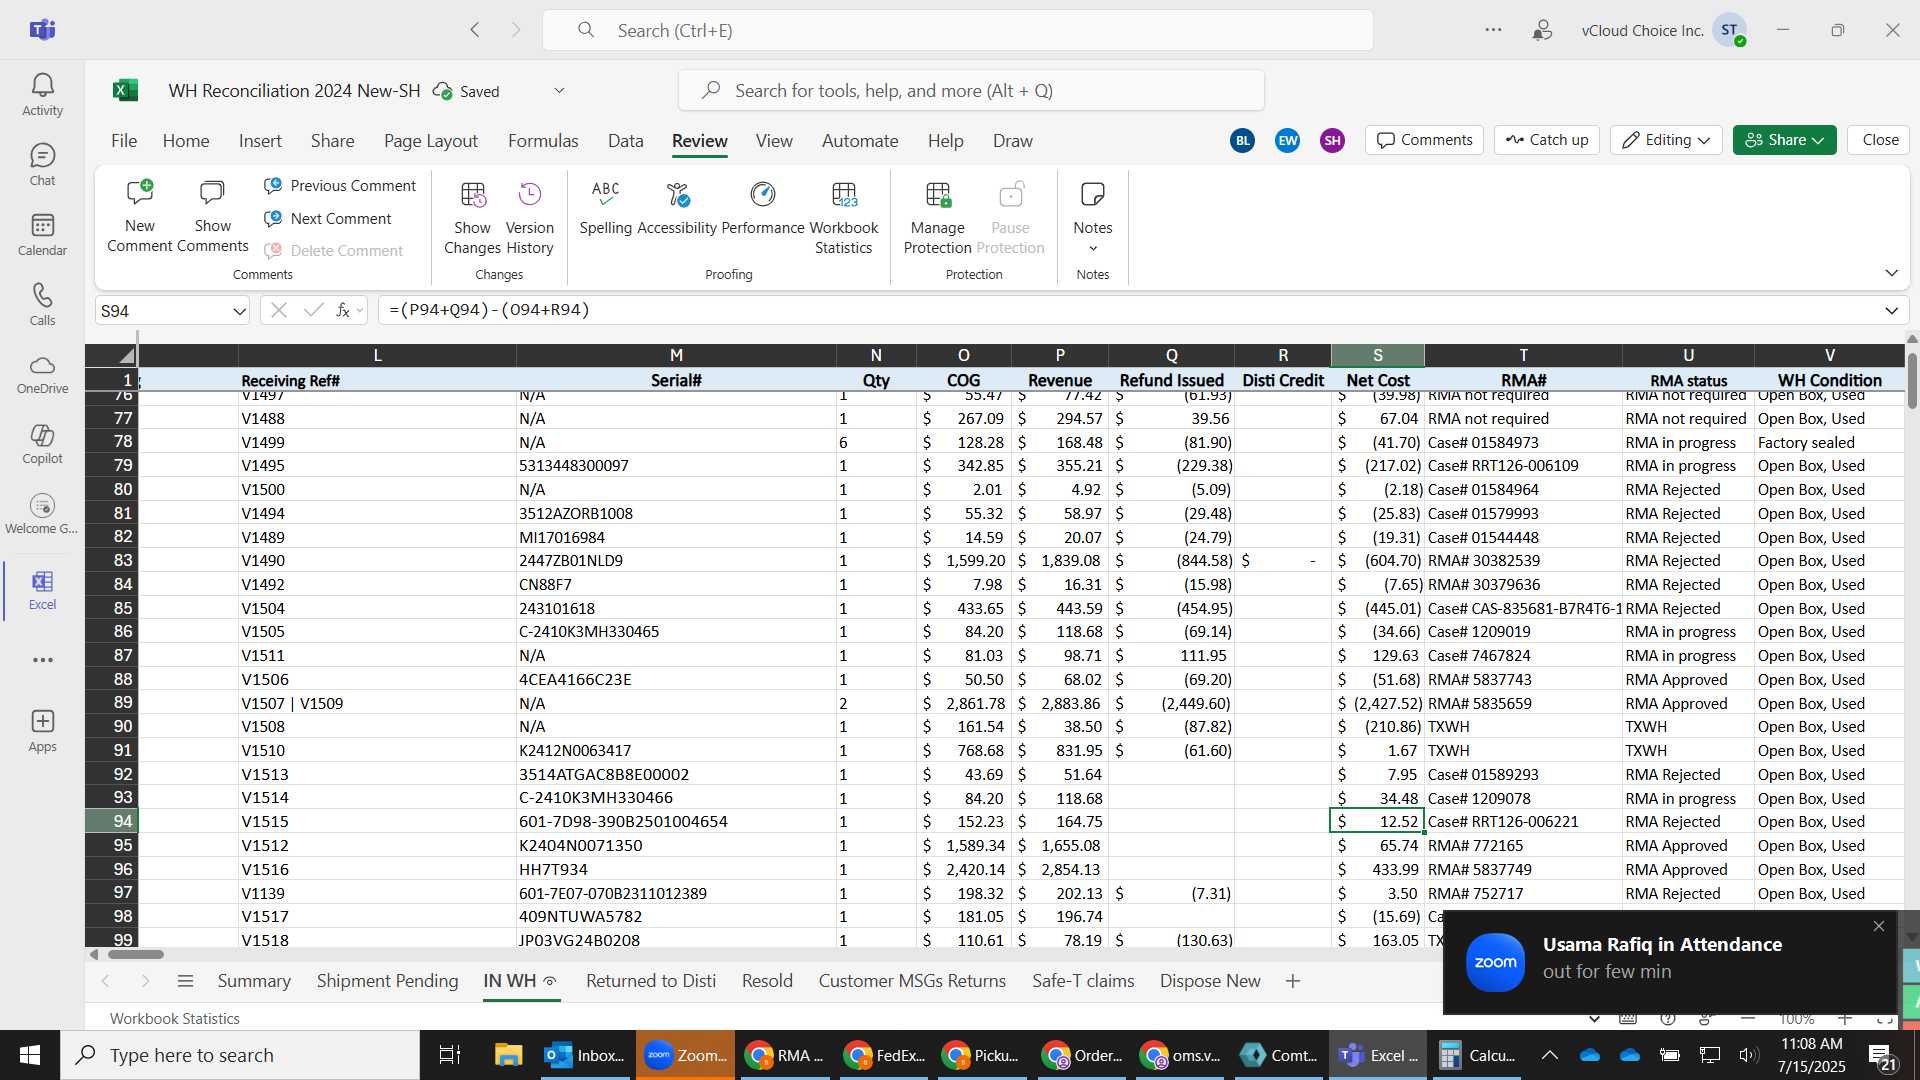Open Calculator from taskbar
This screenshot has height=1080, width=1920.
[x=1477, y=1055]
